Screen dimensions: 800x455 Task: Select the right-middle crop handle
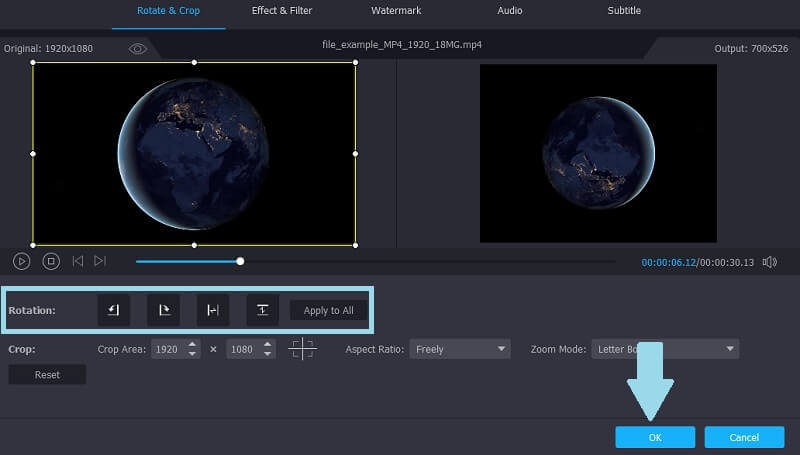point(356,154)
